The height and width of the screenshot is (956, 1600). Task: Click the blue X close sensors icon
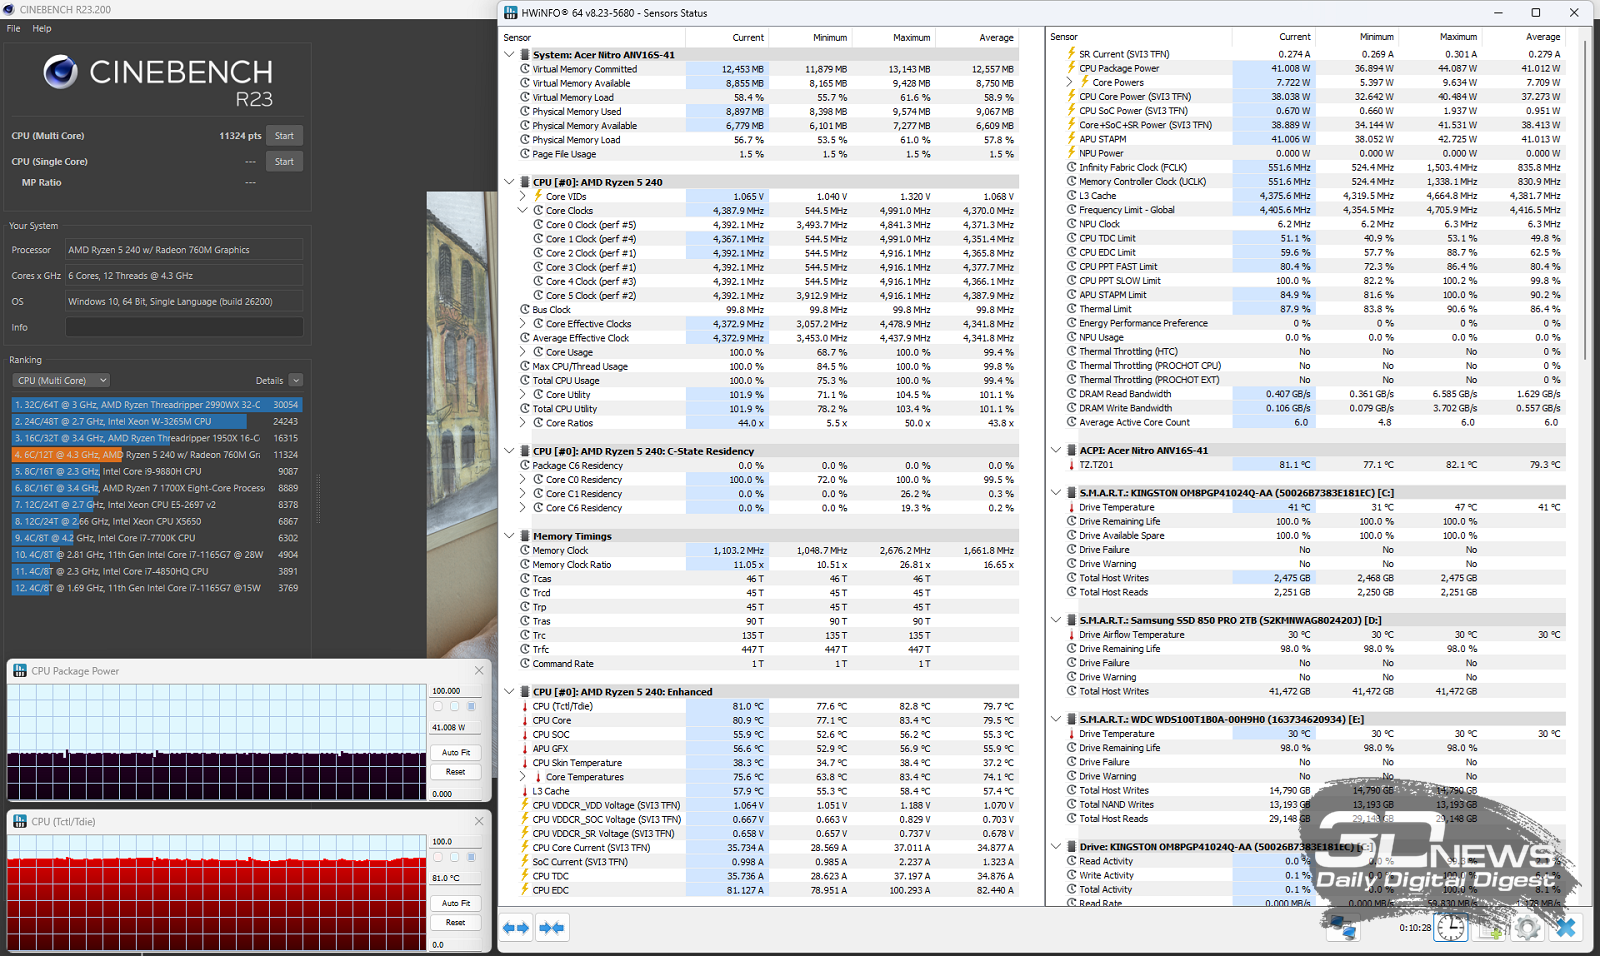point(1565,928)
